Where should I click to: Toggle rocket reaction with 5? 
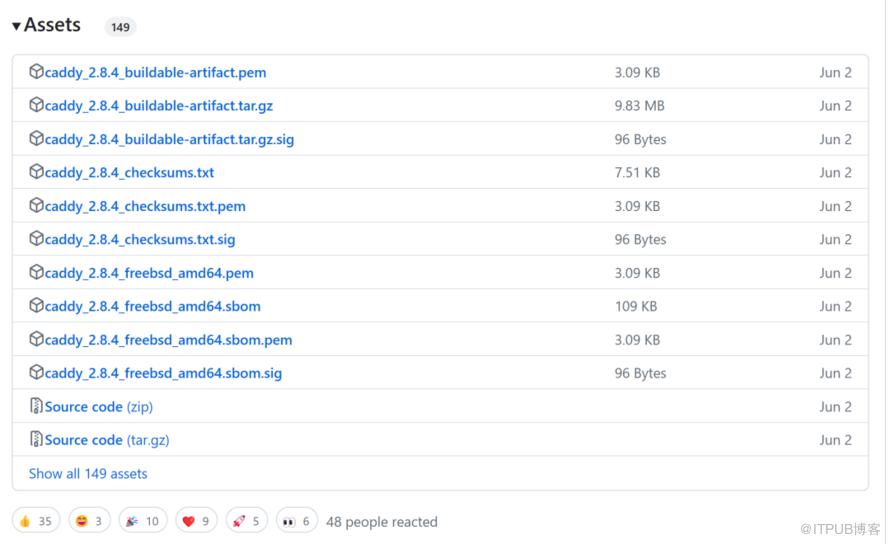point(246,521)
